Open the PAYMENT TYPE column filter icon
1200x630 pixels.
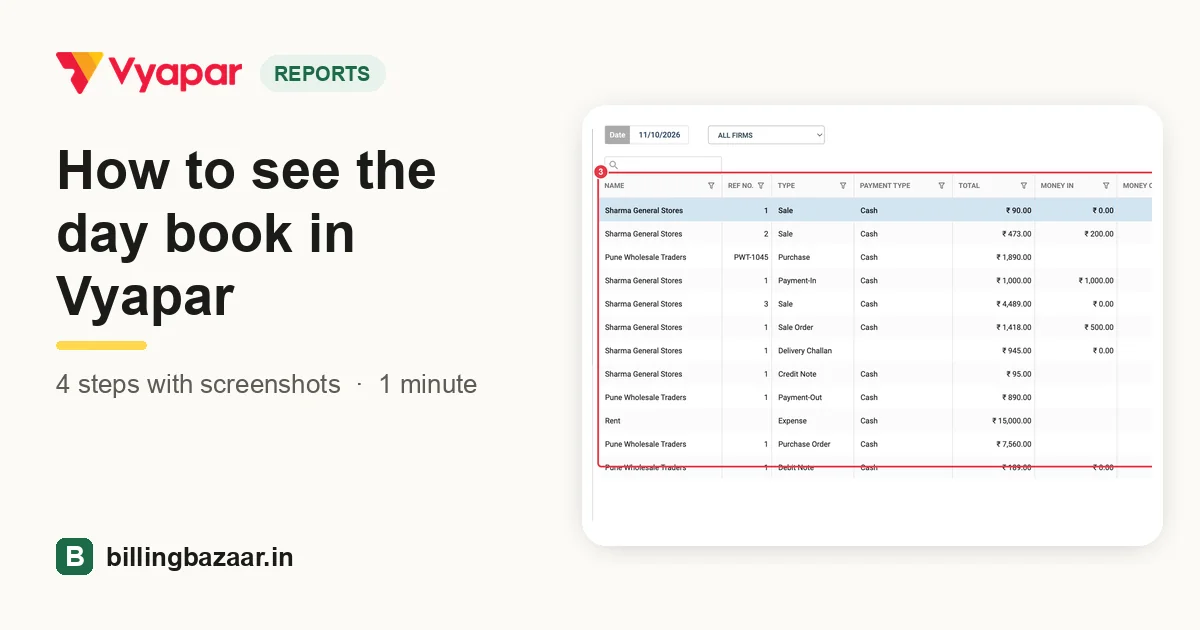click(x=942, y=186)
